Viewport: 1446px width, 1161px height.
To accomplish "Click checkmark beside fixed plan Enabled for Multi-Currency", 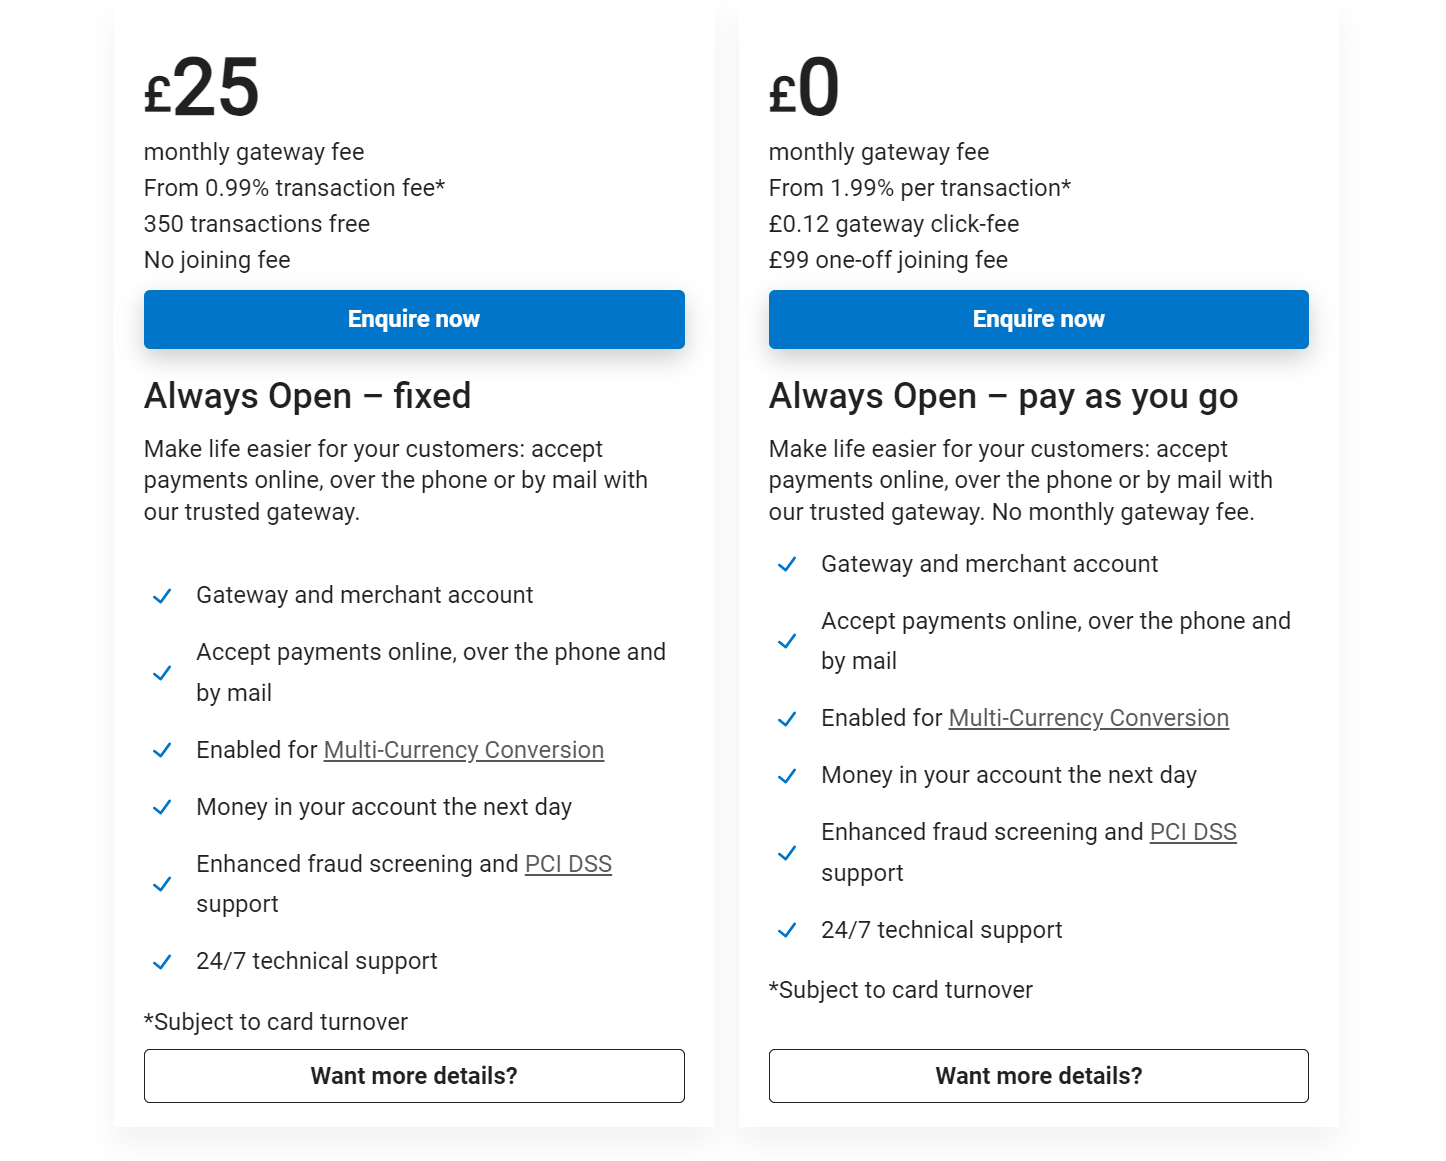I will tap(161, 751).
